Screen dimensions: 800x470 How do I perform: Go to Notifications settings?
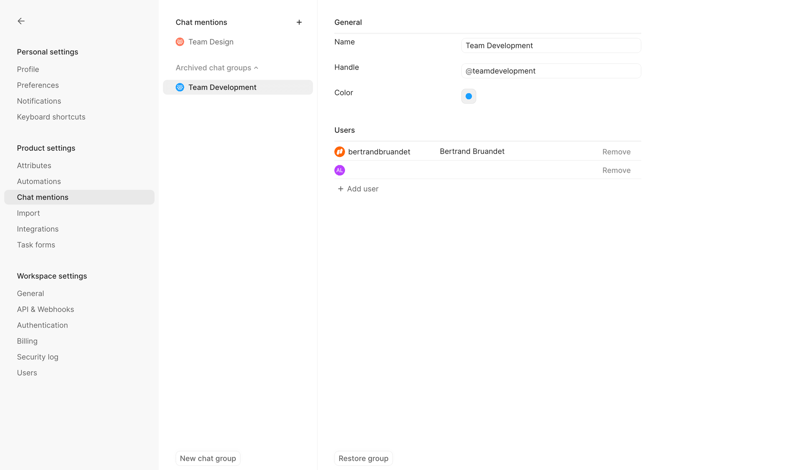tap(39, 101)
